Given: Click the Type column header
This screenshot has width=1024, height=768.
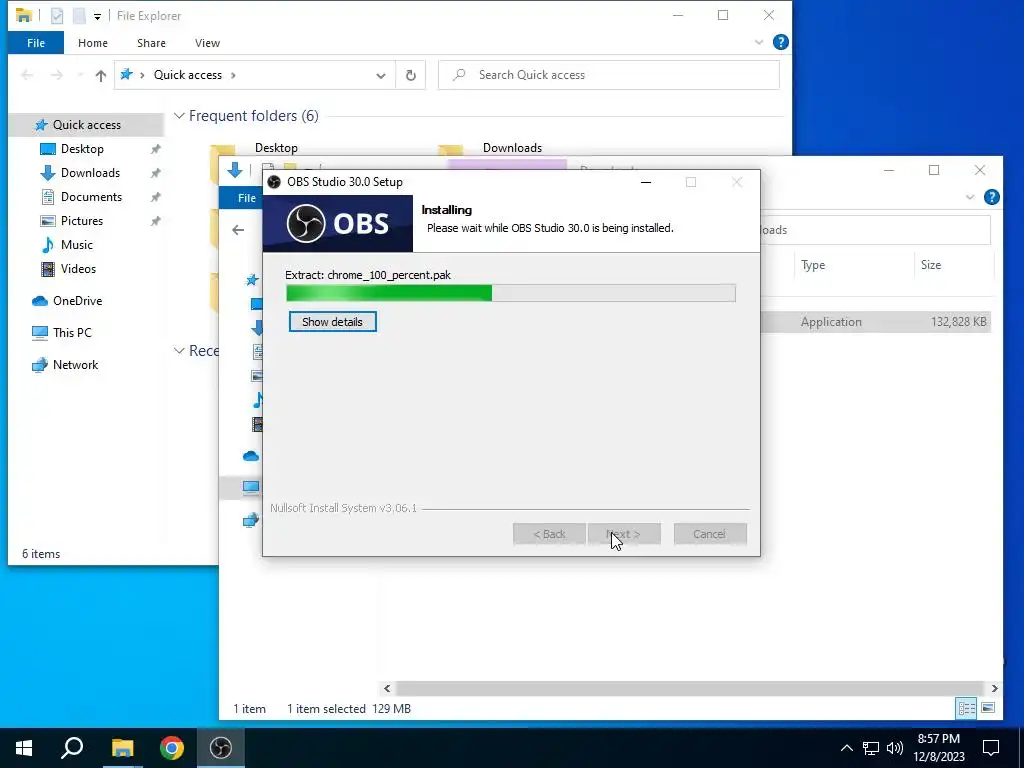Looking at the screenshot, I should tap(812, 265).
